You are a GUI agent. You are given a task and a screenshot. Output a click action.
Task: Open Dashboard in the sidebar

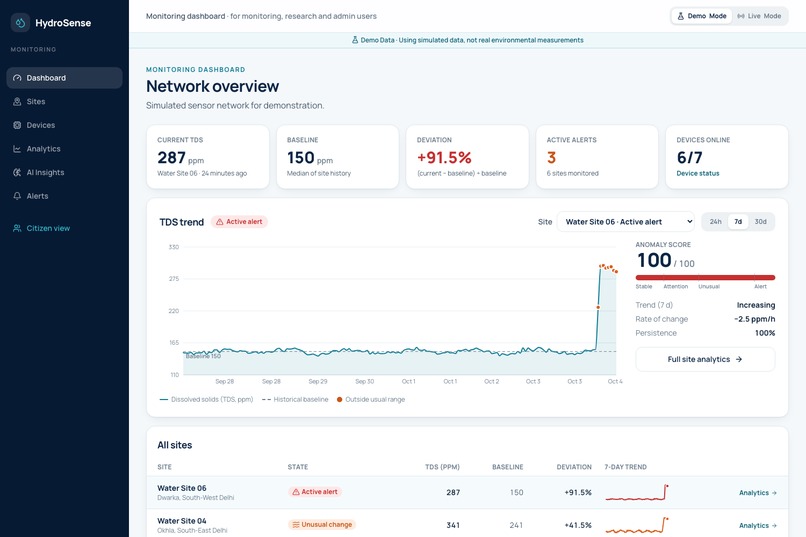point(64,78)
